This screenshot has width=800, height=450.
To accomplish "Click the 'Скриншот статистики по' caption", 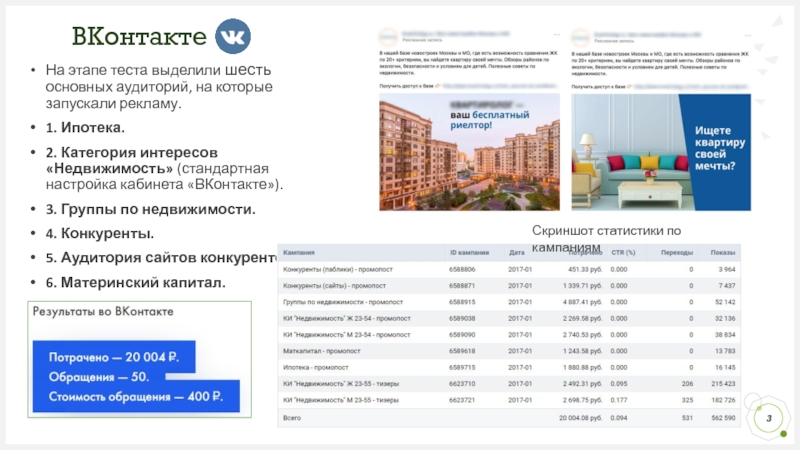I will [x=606, y=231].
